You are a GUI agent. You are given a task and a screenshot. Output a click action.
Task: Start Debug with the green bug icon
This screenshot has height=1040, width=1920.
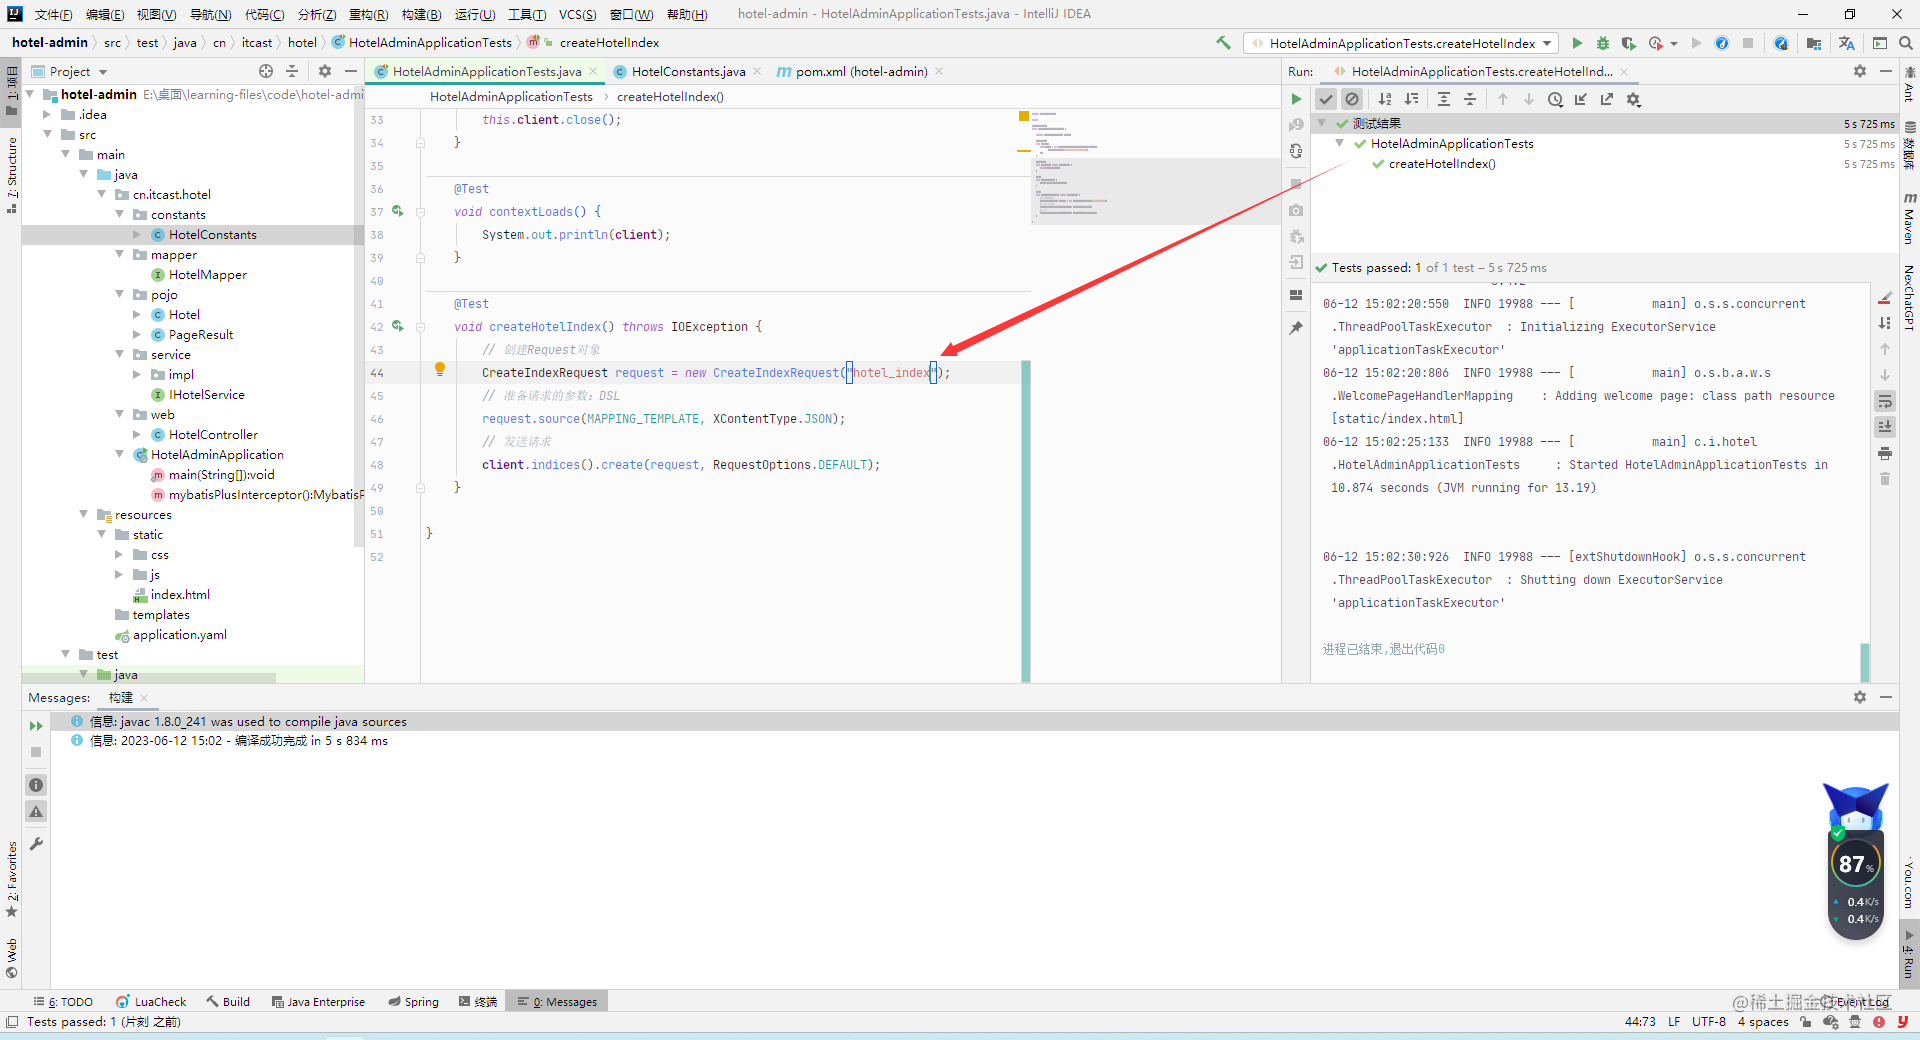click(x=1603, y=43)
